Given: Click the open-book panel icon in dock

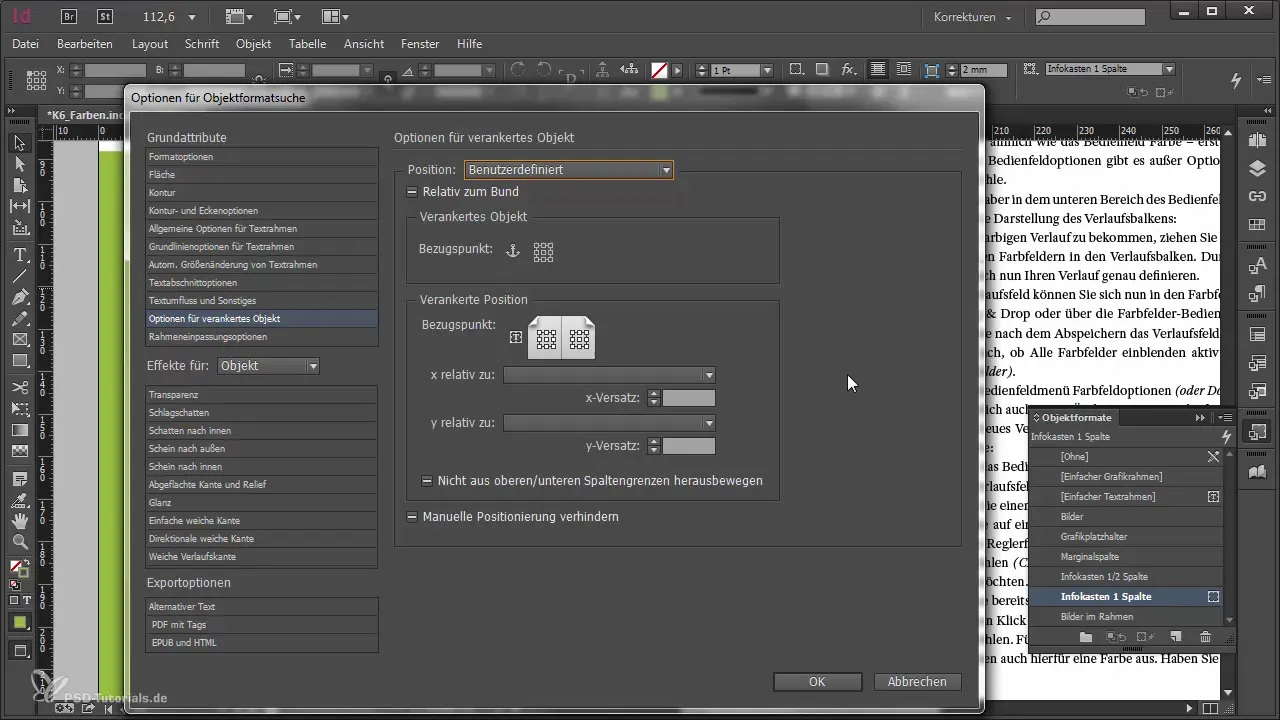Looking at the screenshot, I should [1258, 474].
